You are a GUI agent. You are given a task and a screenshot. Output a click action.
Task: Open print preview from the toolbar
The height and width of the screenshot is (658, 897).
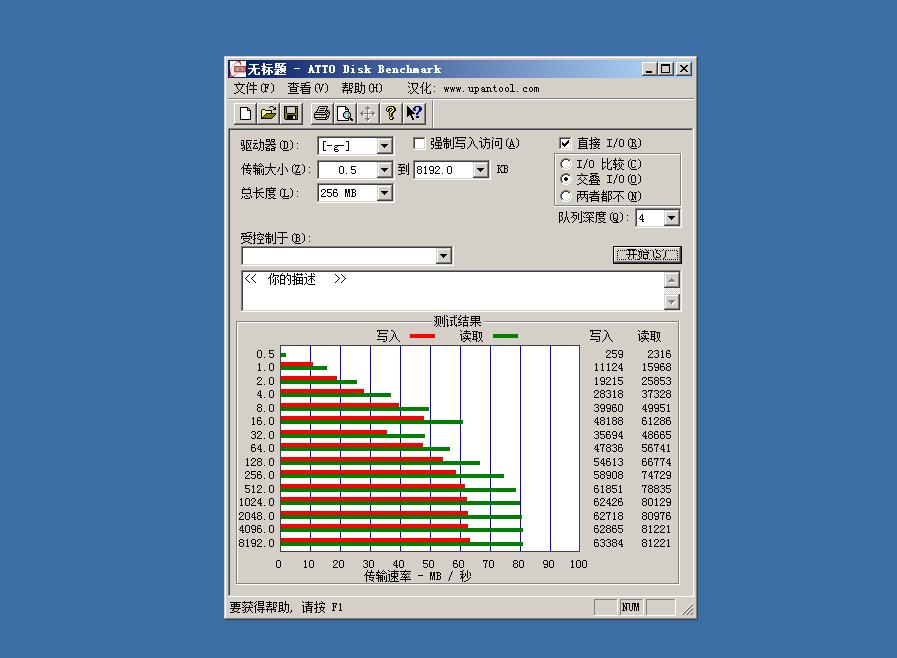(345, 113)
